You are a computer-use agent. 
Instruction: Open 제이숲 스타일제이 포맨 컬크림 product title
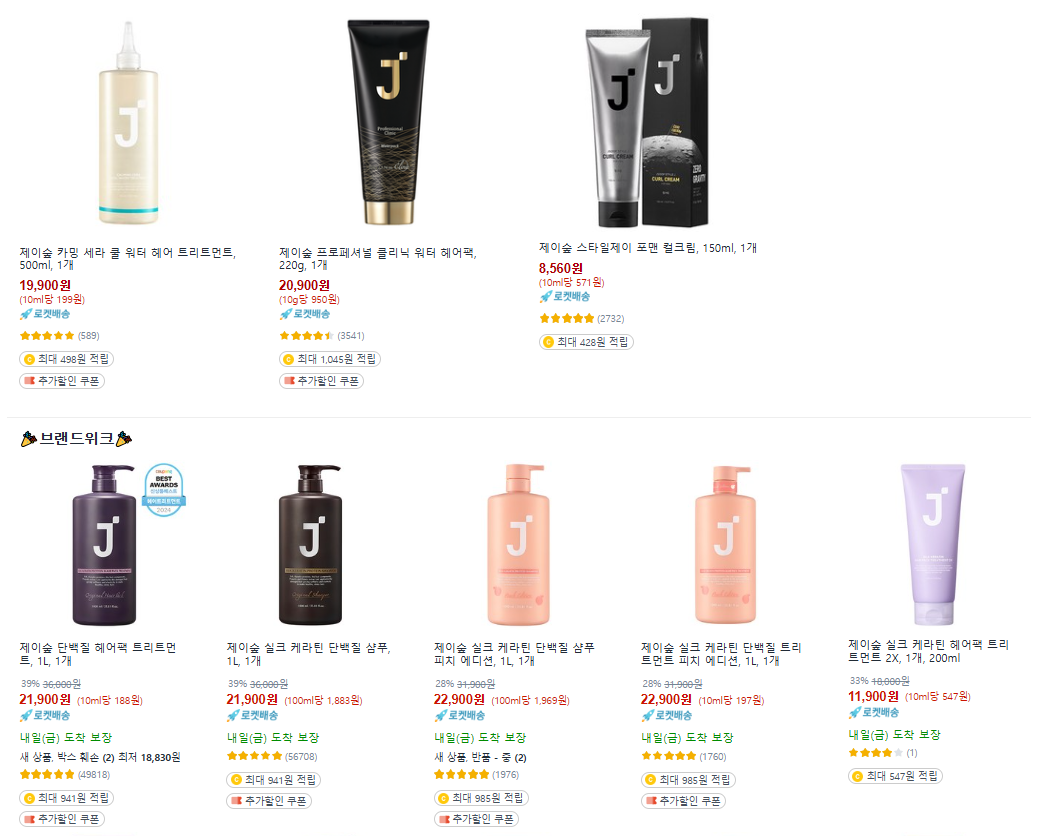[x=647, y=248]
